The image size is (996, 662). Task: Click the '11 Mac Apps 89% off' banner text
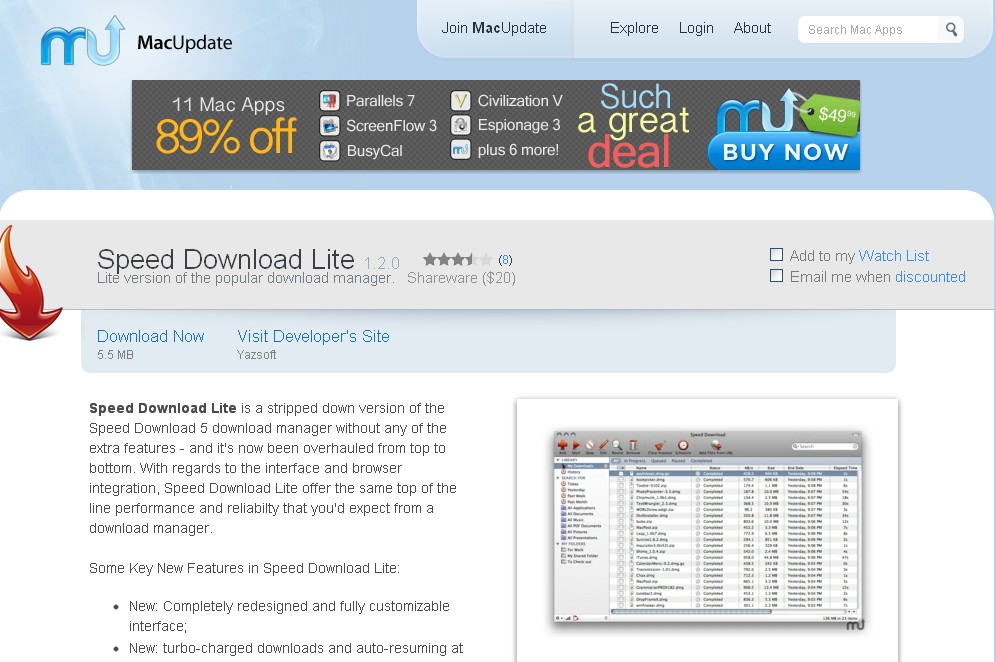point(227,125)
